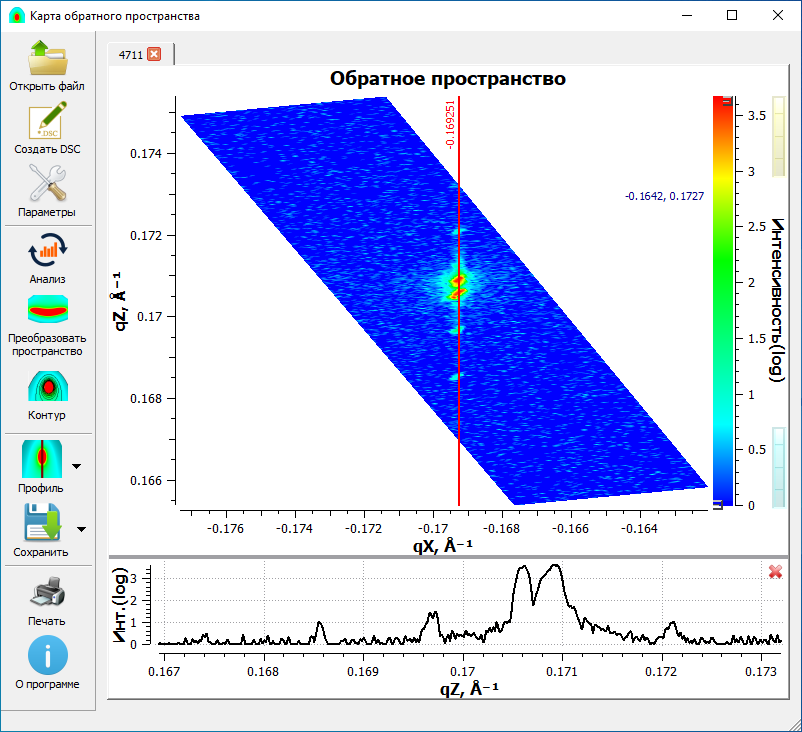Launch the Анализ tool
Viewport: 802px width, 732px height.
tap(47, 250)
